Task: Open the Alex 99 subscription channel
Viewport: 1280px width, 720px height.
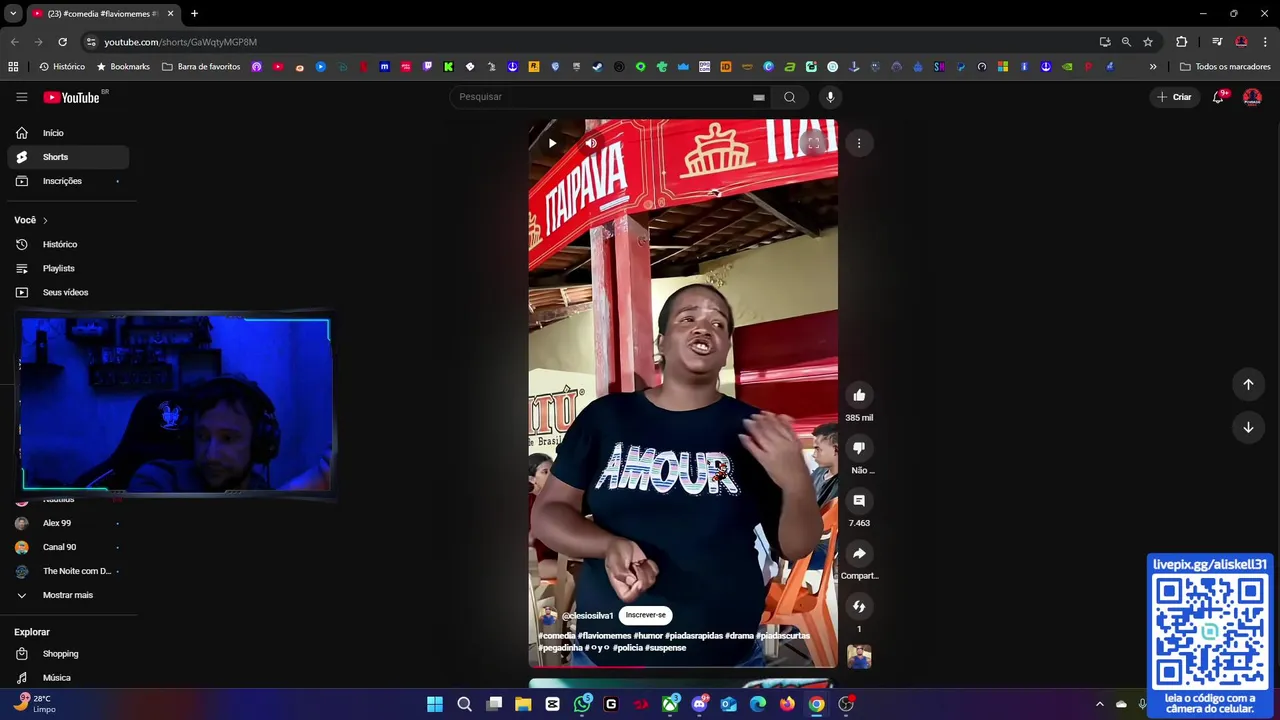Action: [68, 523]
